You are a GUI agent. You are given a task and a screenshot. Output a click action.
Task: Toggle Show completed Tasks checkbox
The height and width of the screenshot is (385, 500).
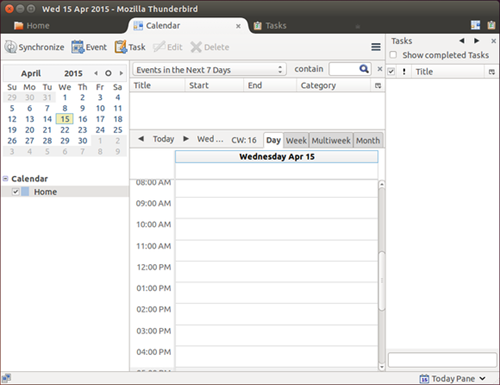(393, 55)
